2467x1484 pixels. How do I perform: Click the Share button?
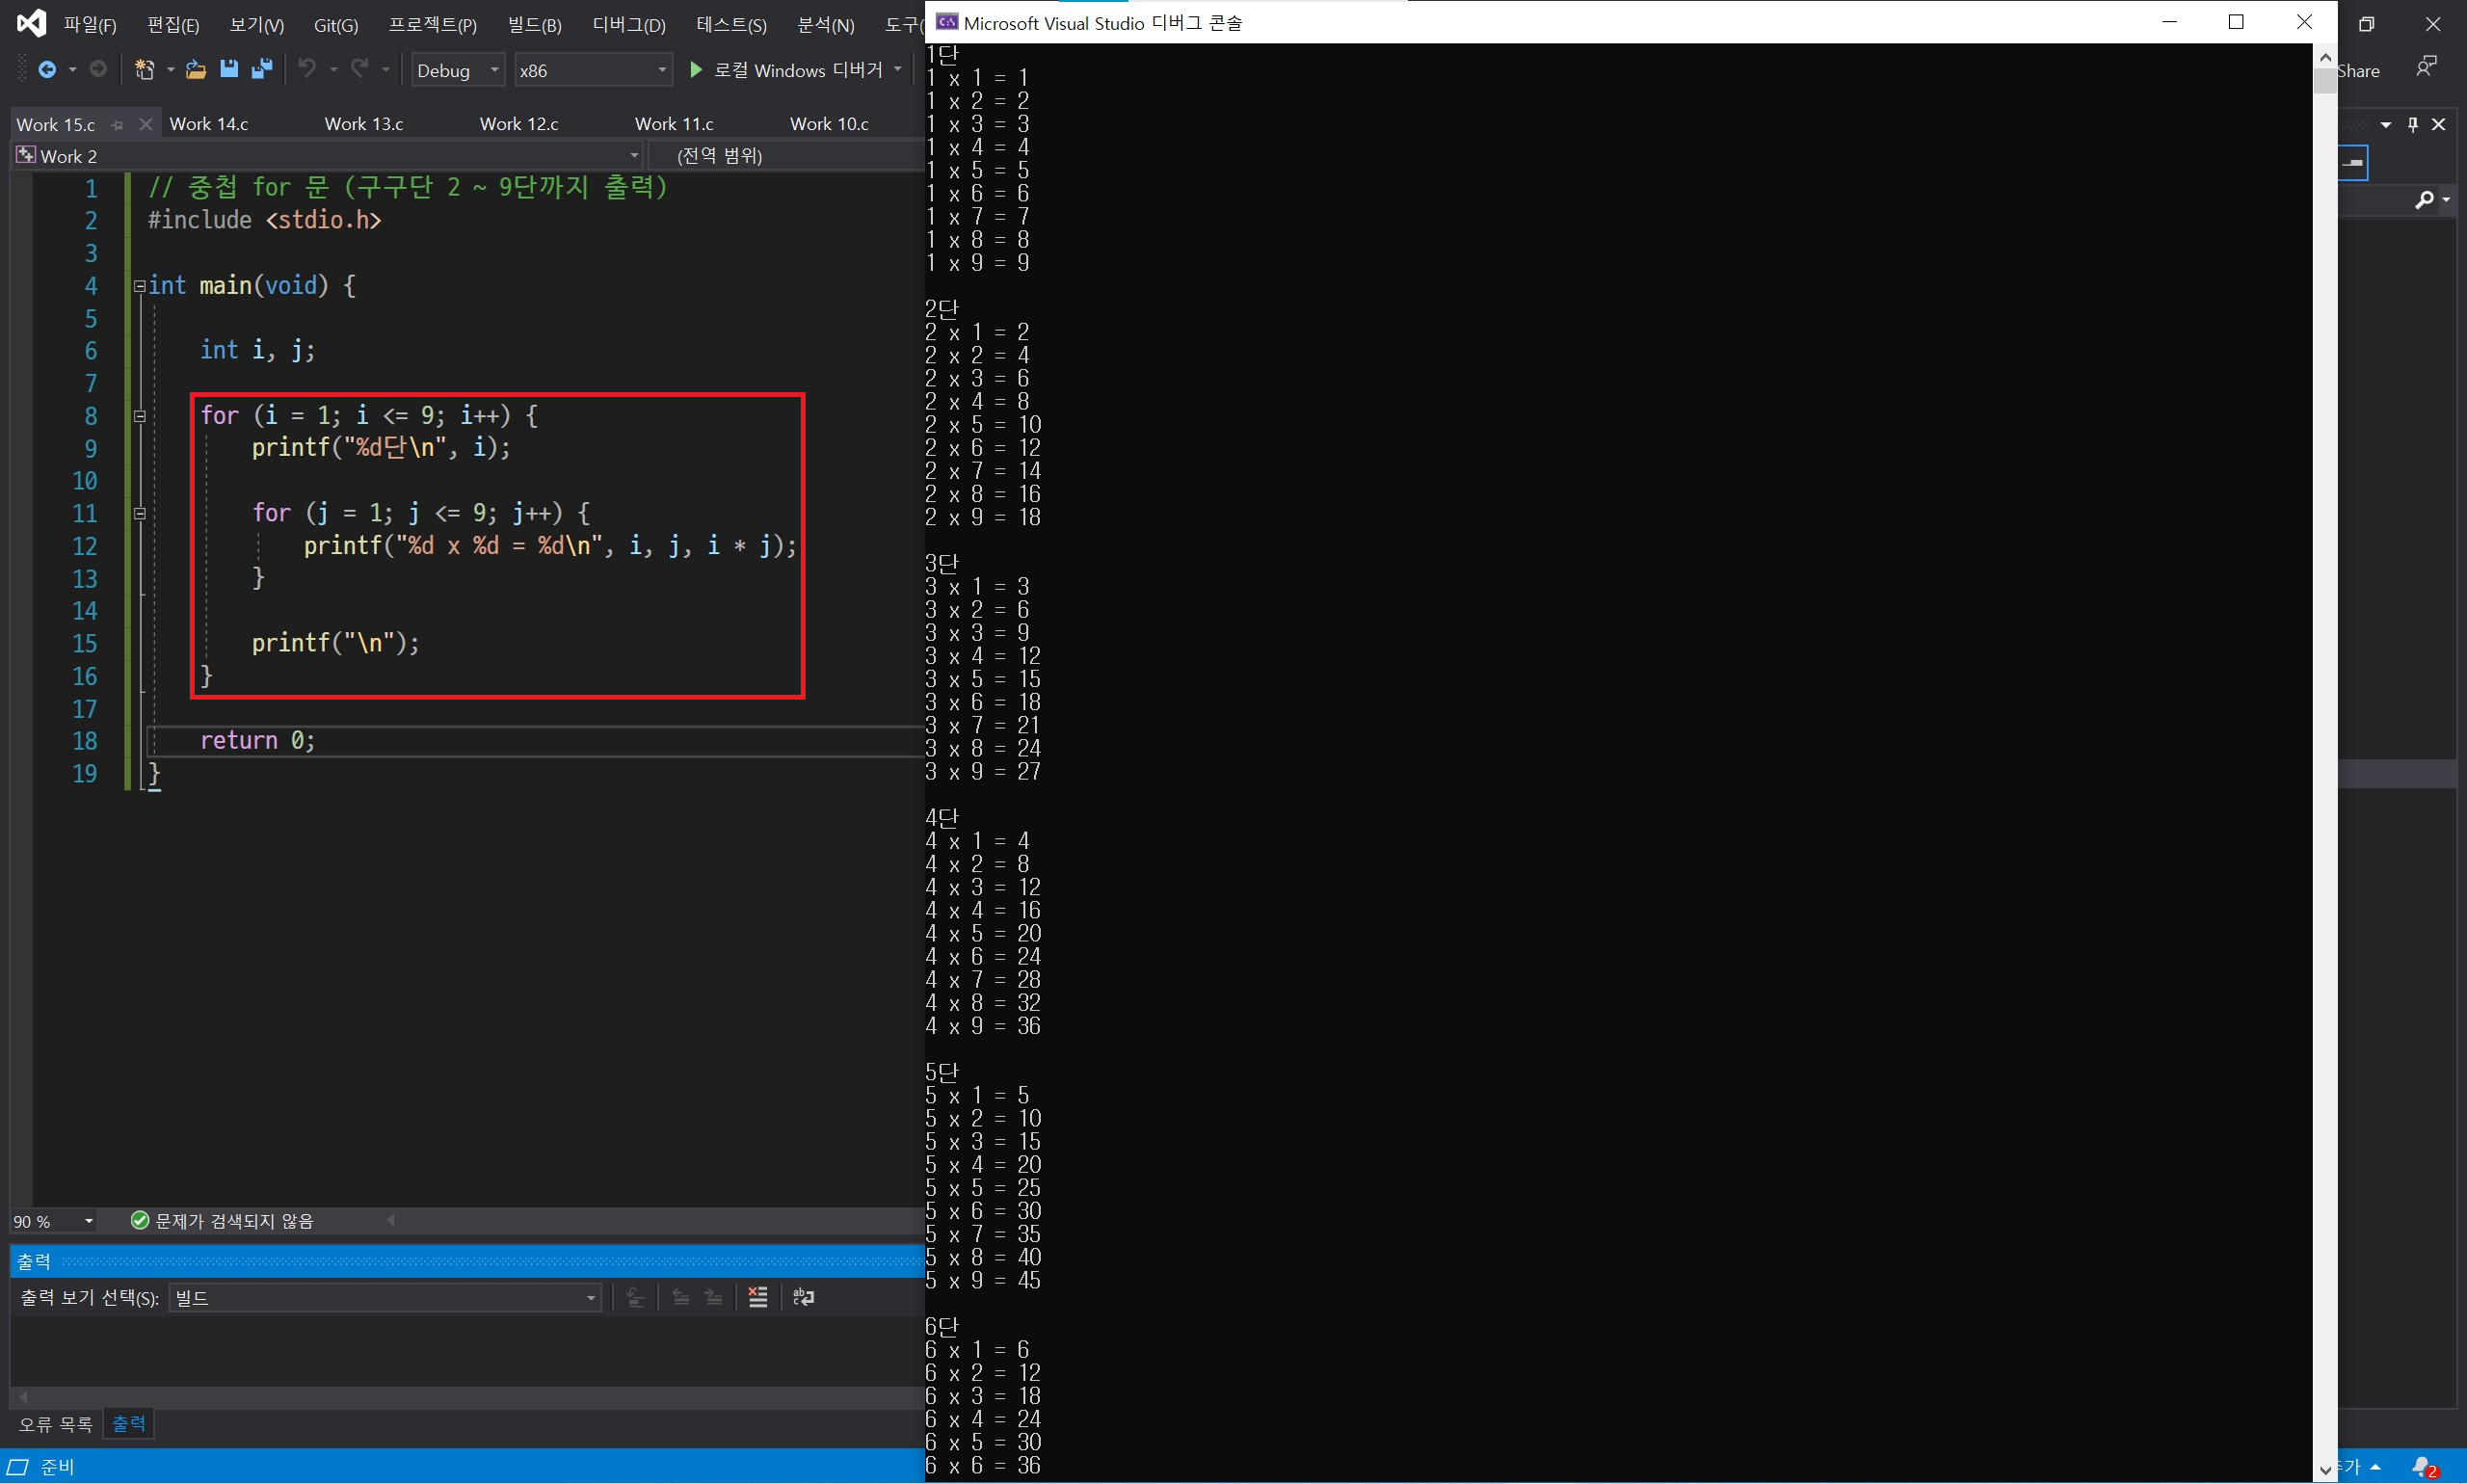(x=2358, y=71)
